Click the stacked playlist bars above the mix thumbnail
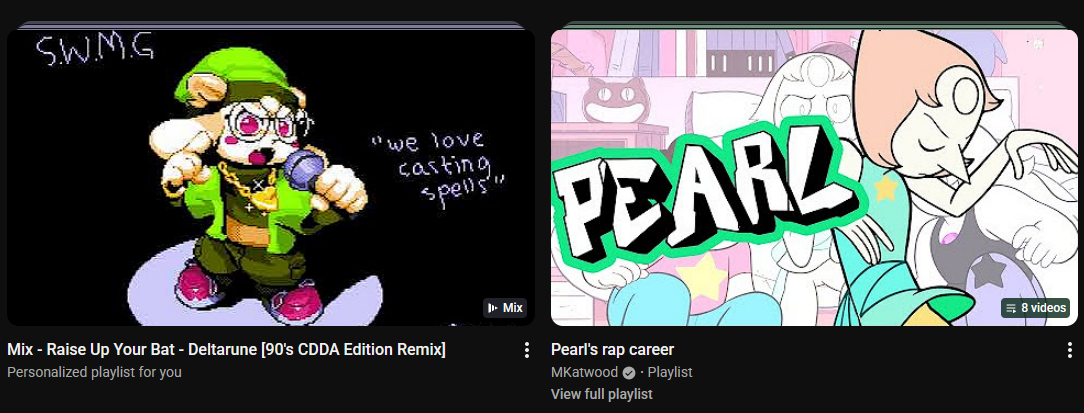Viewport: 1084px width, 413px height. point(270,25)
